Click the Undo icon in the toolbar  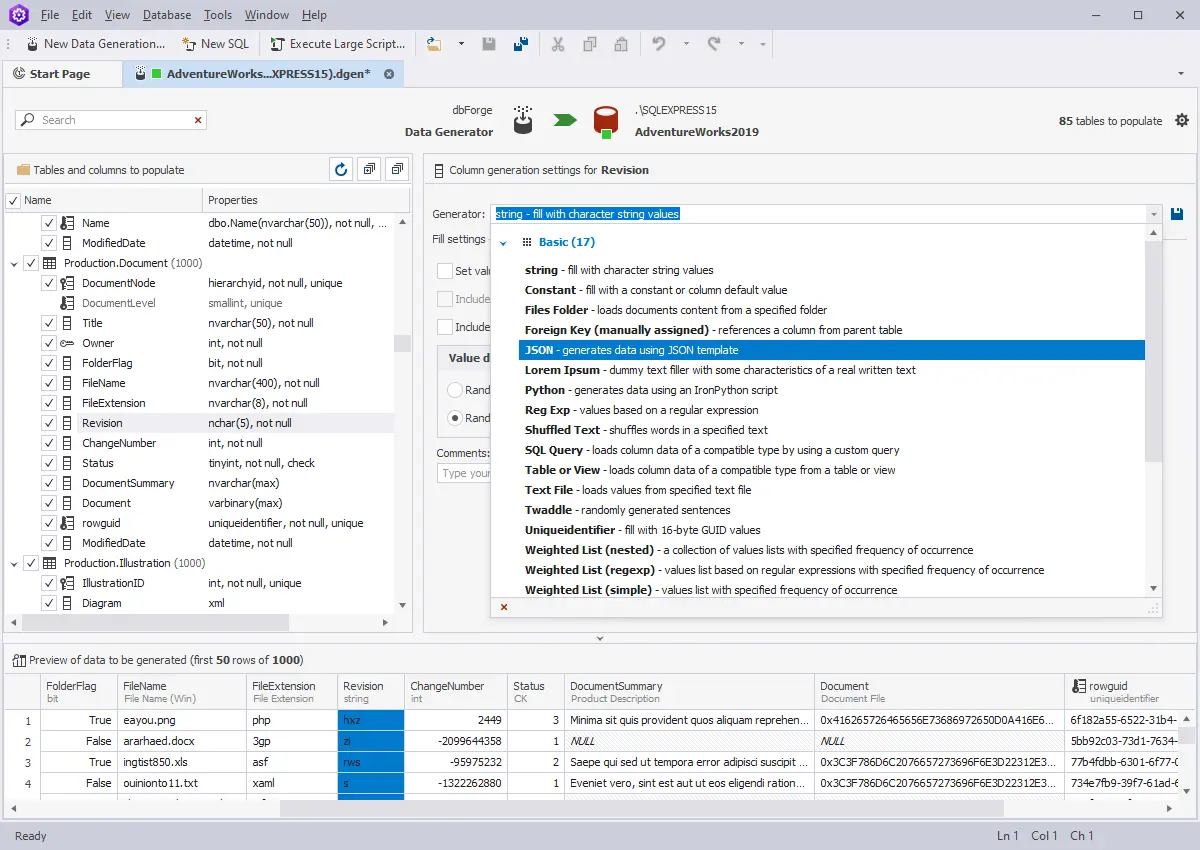coord(658,44)
